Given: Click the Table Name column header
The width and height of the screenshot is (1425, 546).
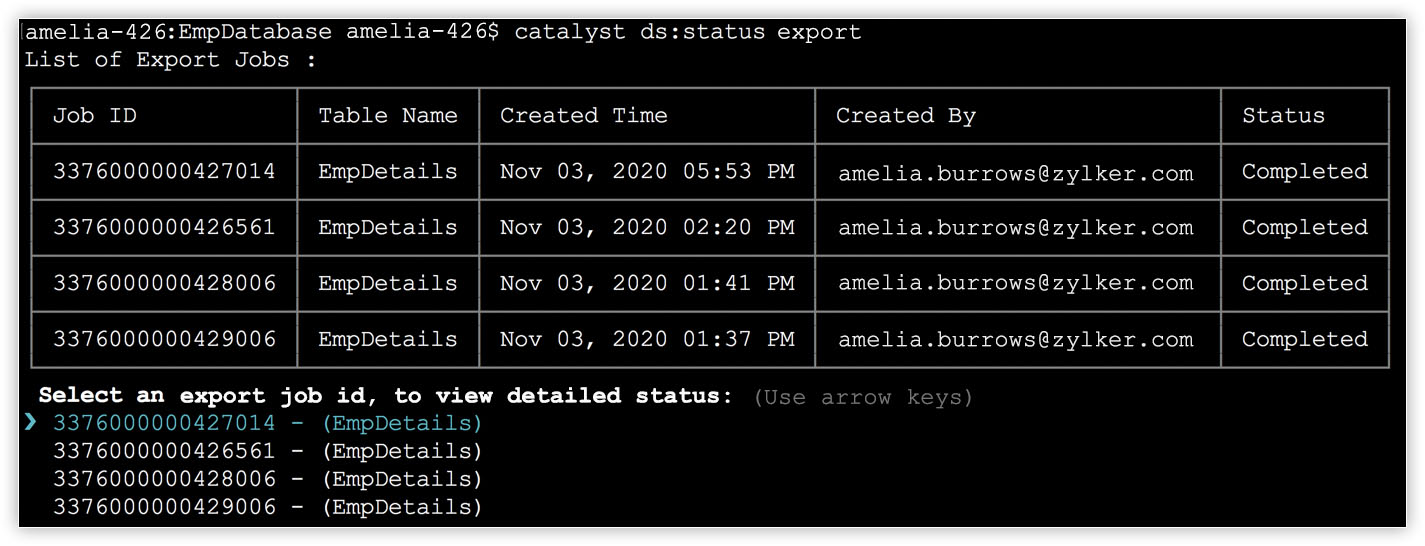Looking at the screenshot, I should (x=388, y=115).
